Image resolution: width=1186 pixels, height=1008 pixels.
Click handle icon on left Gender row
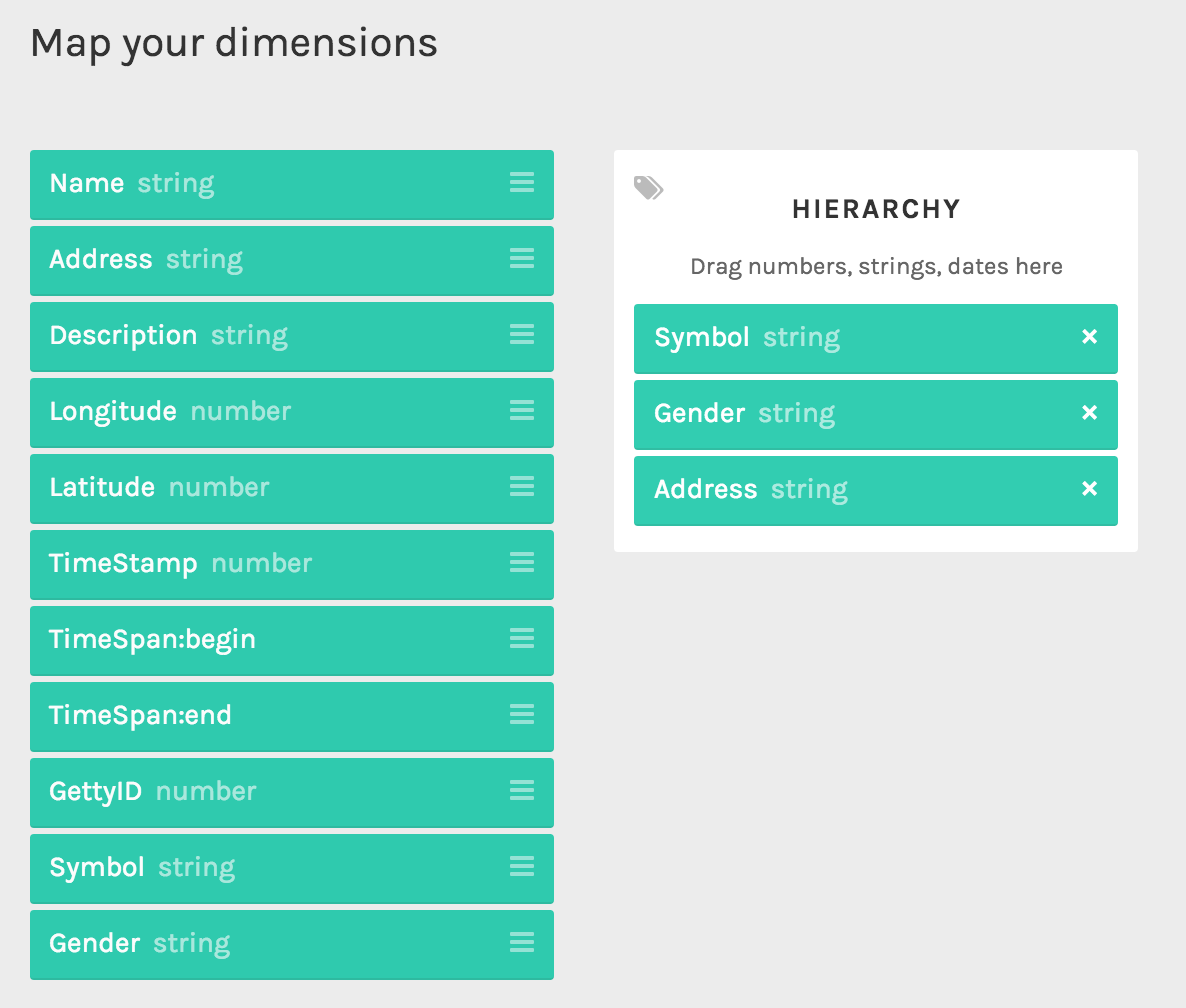click(522, 942)
